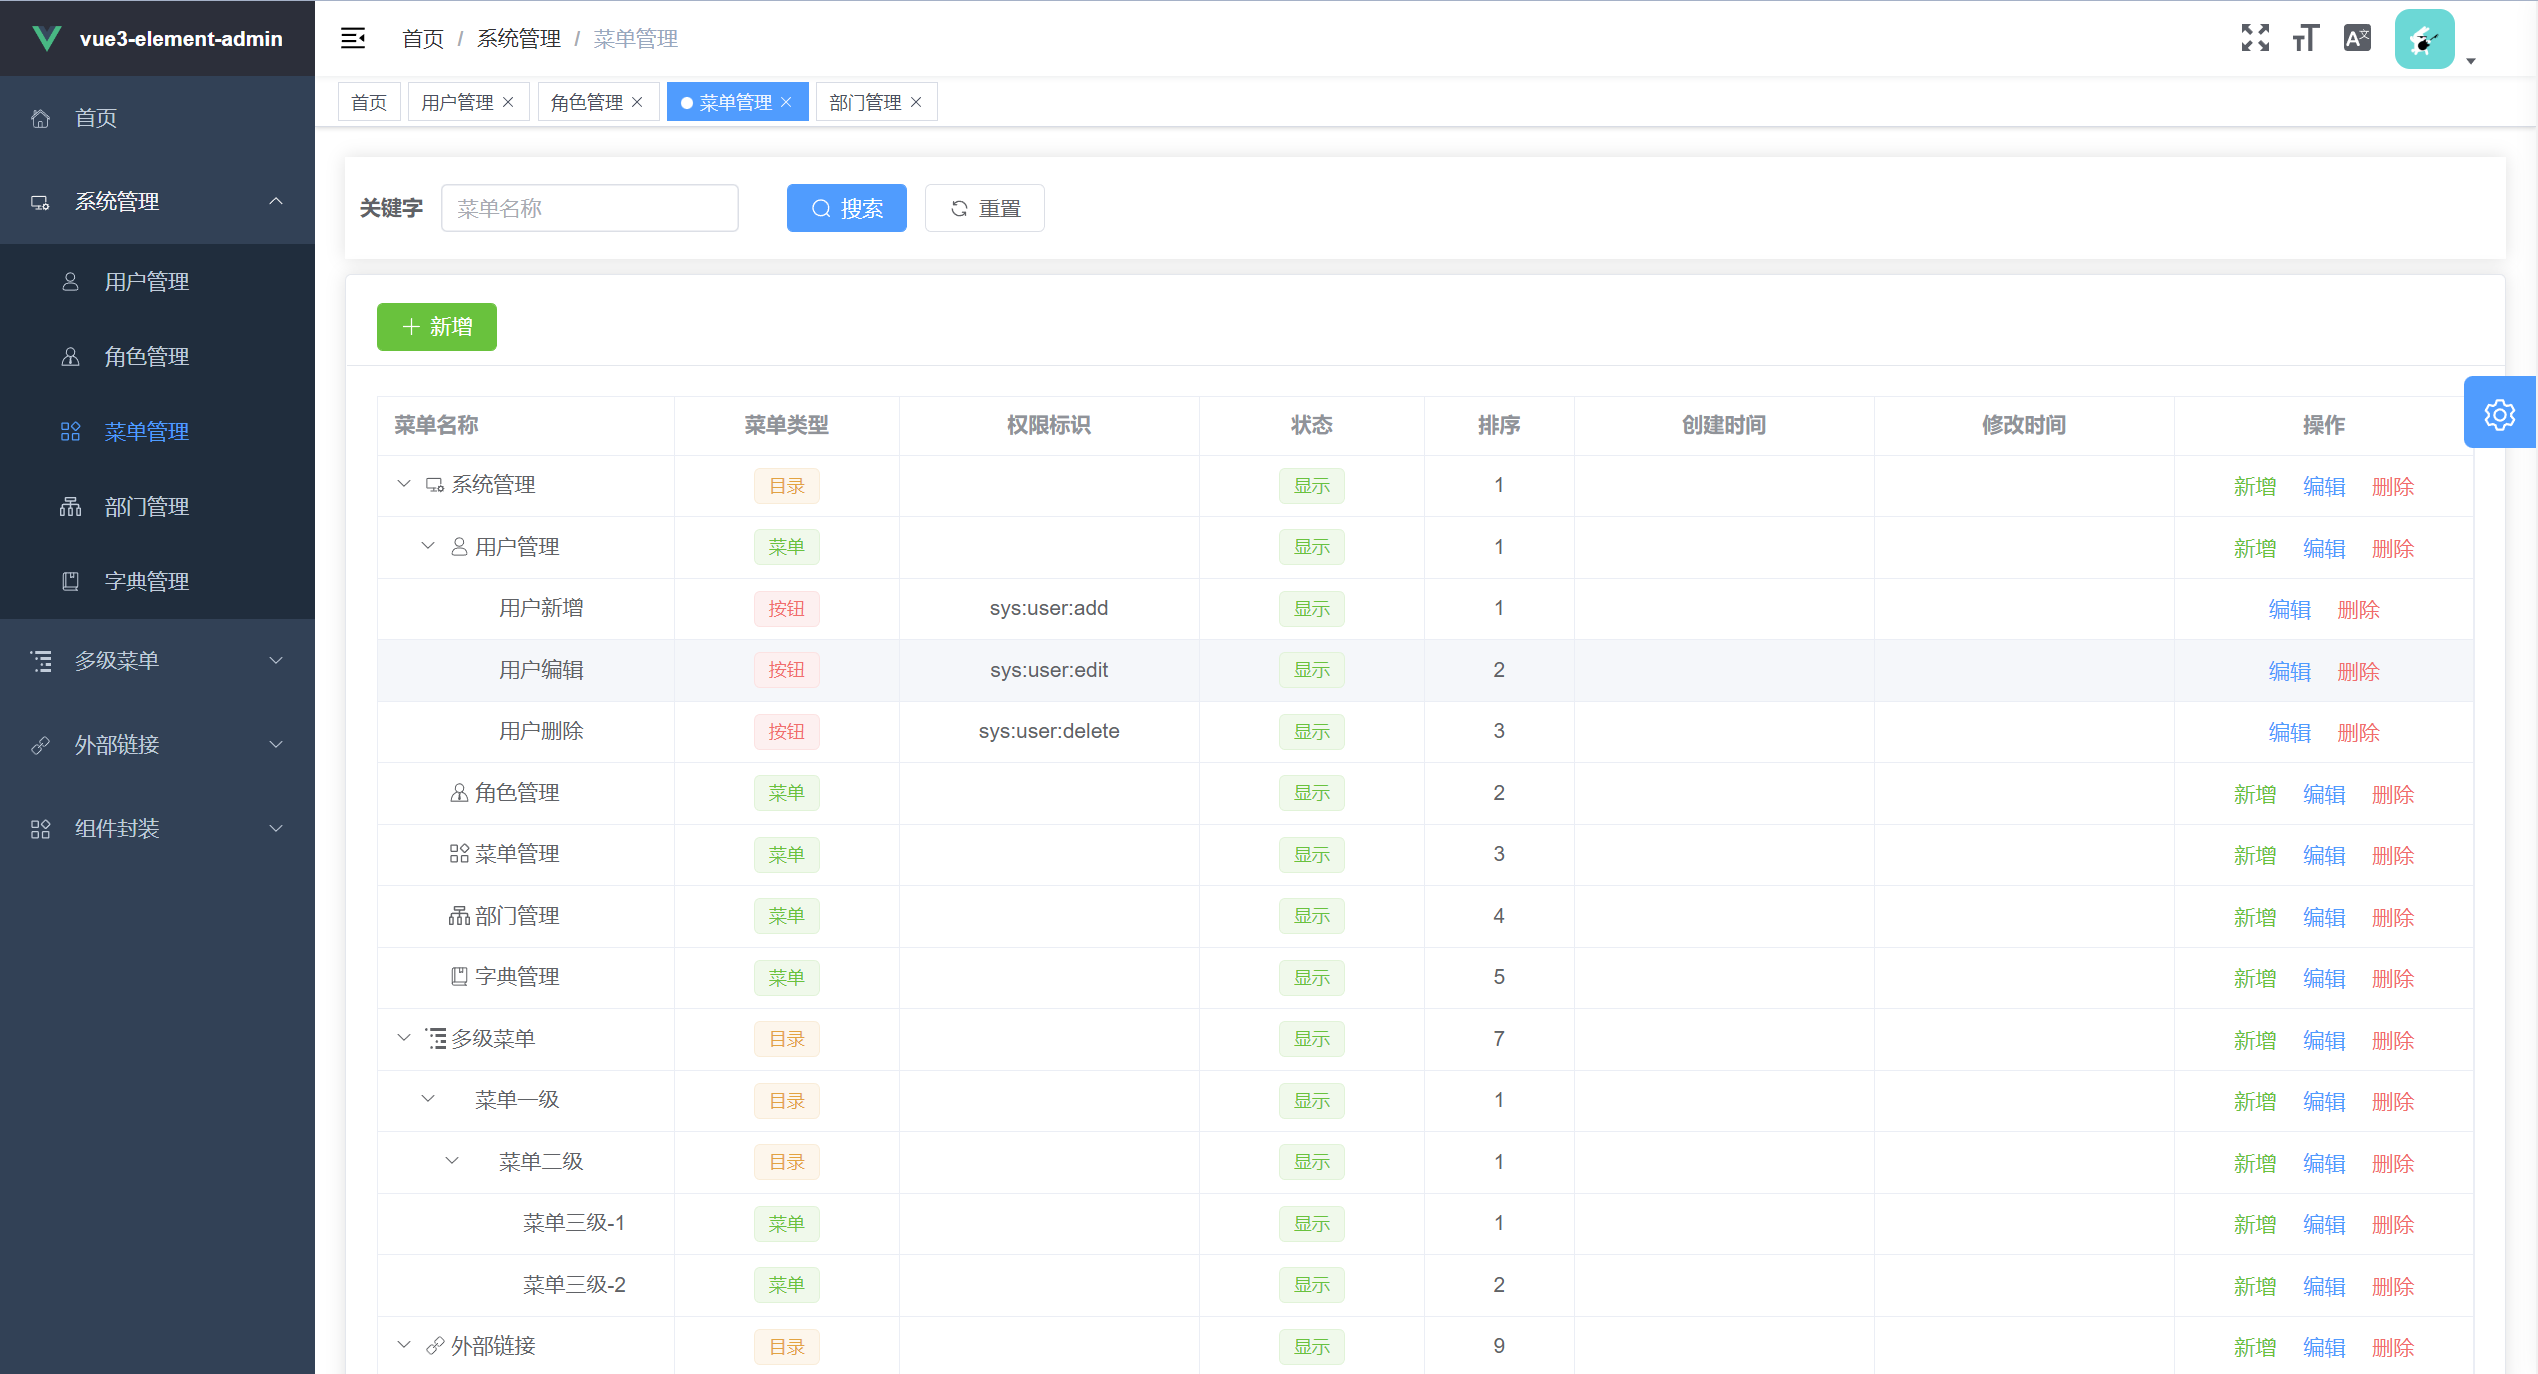Viewport: 2538px width, 1374px height.
Task: Collapse the 多级菜单 table row
Action: click(x=404, y=1038)
